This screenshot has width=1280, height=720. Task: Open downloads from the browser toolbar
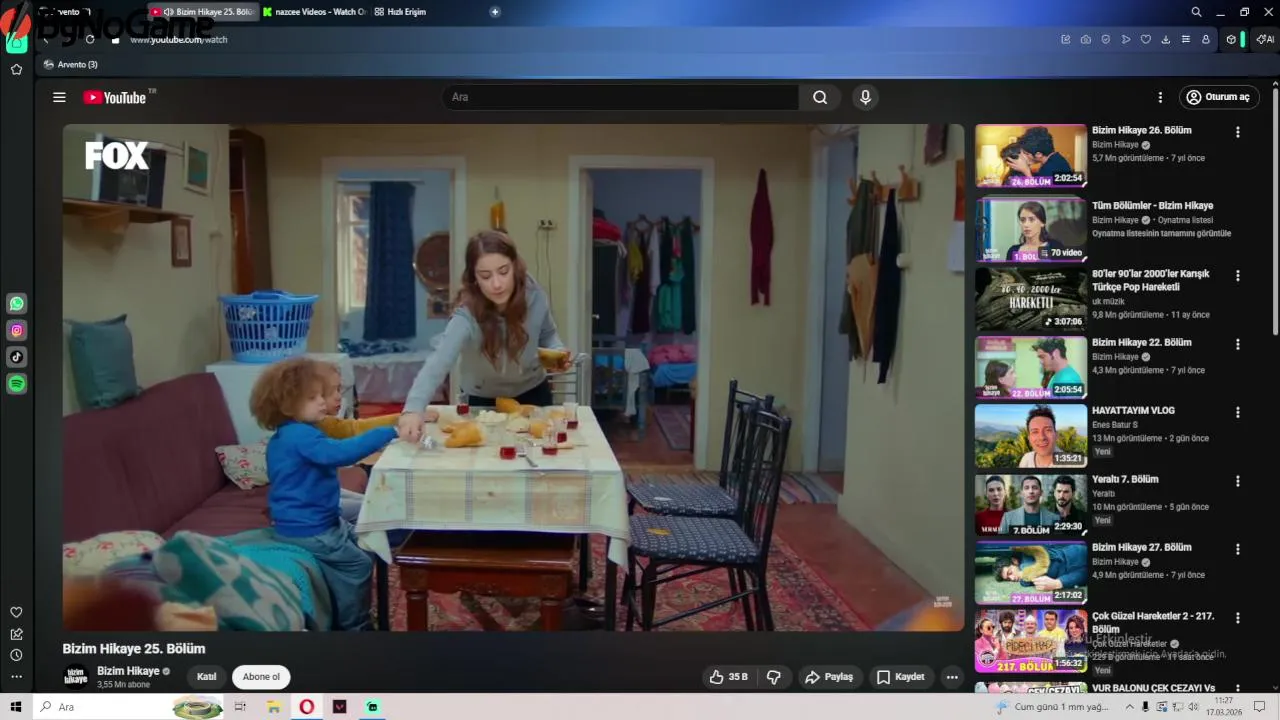1166,39
